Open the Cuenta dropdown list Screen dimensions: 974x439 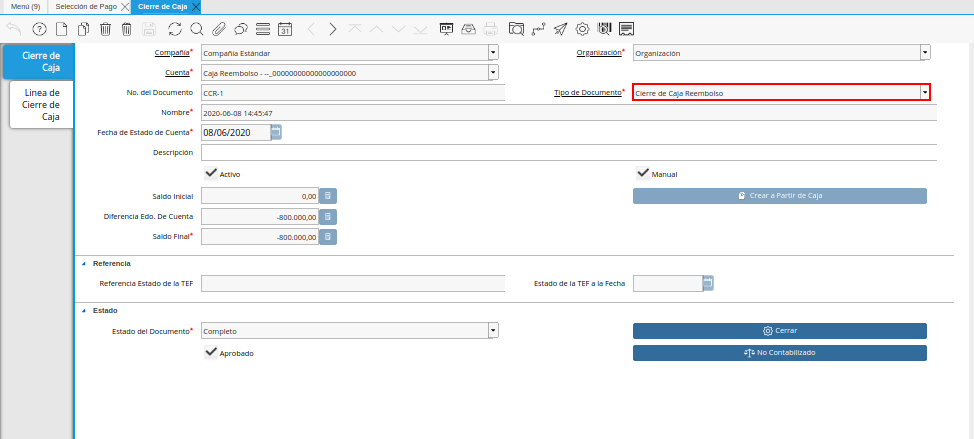point(492,73)
